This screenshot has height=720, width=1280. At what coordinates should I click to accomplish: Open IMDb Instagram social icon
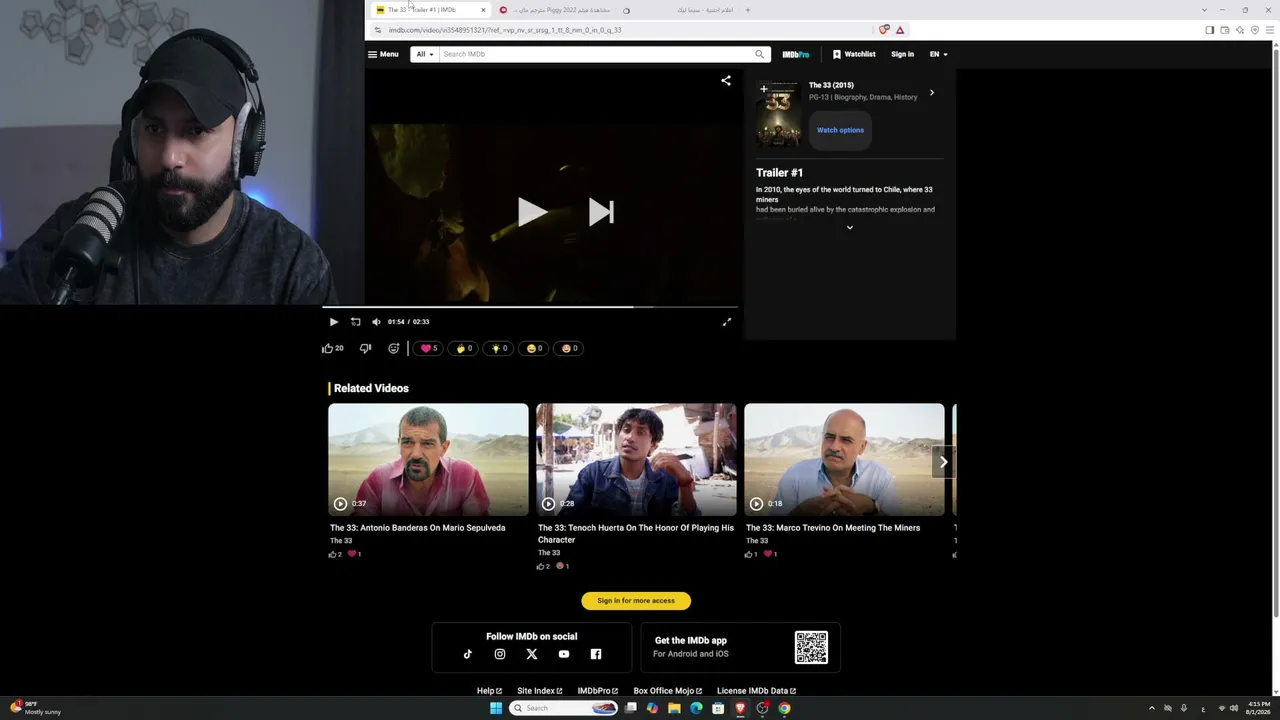pos(500,654)
